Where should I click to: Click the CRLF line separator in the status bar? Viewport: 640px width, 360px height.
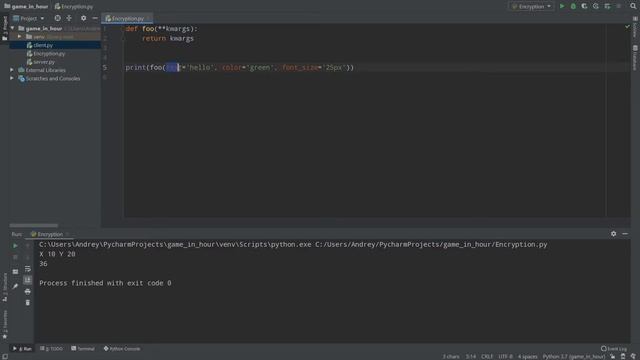487,356
